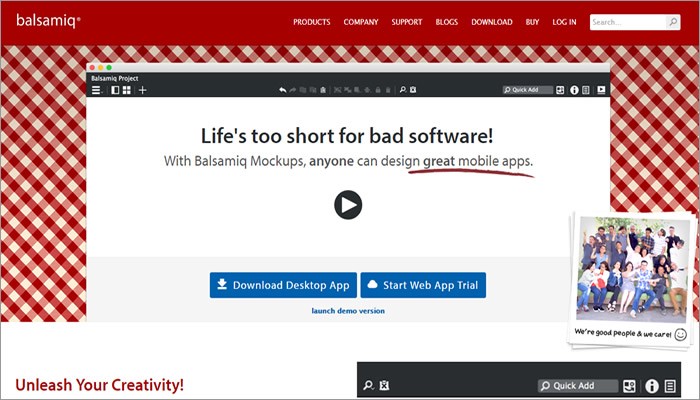
Task: Click the Download Desktop App button
Action: [282, 285]
